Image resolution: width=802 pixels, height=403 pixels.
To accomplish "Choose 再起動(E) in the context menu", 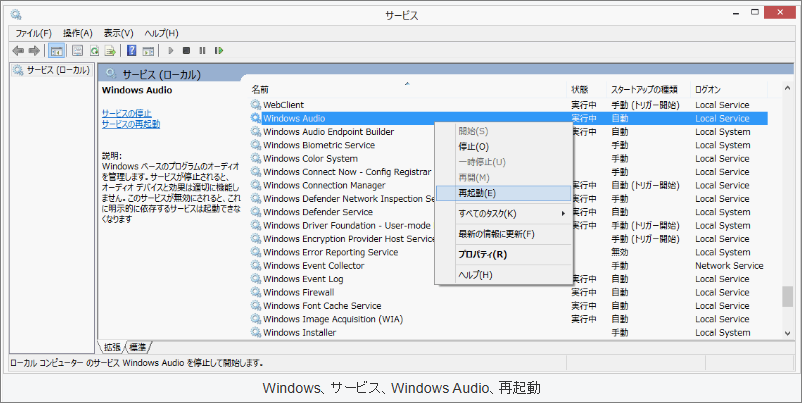I will (x=503, y=193).
